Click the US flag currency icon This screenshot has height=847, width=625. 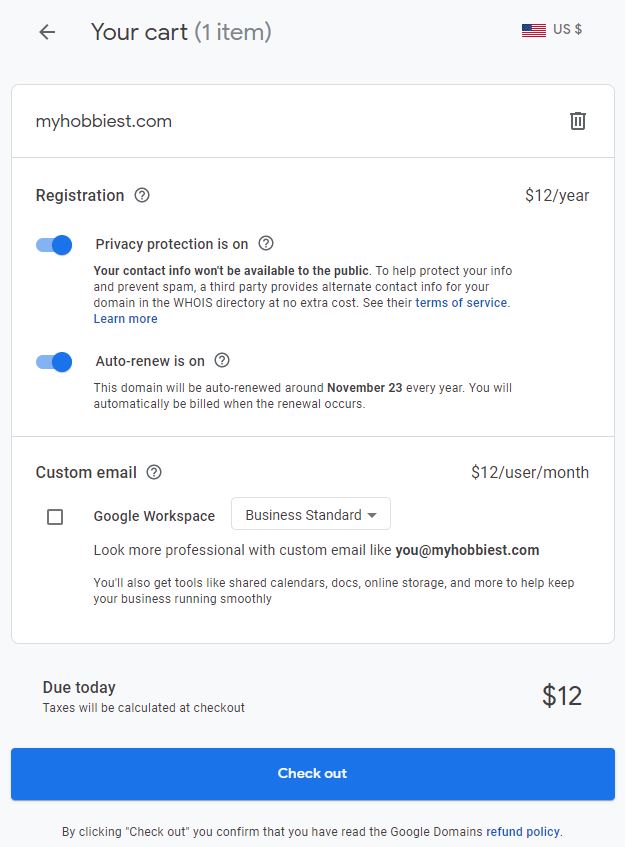point(534,30)
